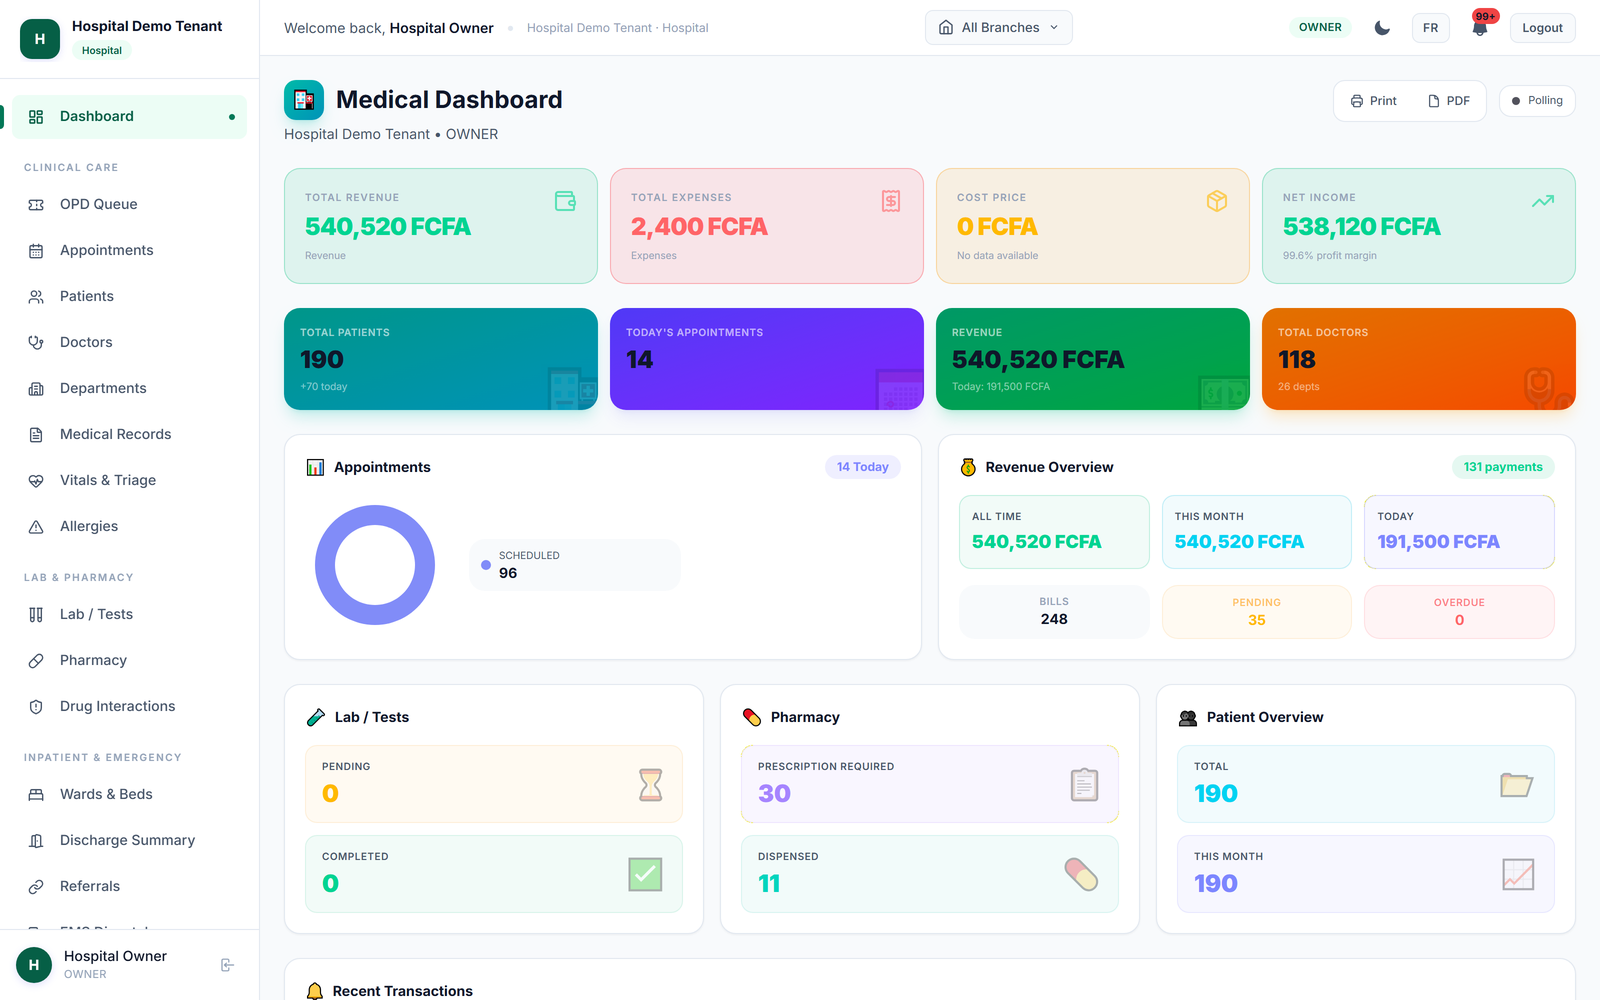Log out using the Logout button
This screenshot has width=1600, height=1000.
(x=1542, y=28)
